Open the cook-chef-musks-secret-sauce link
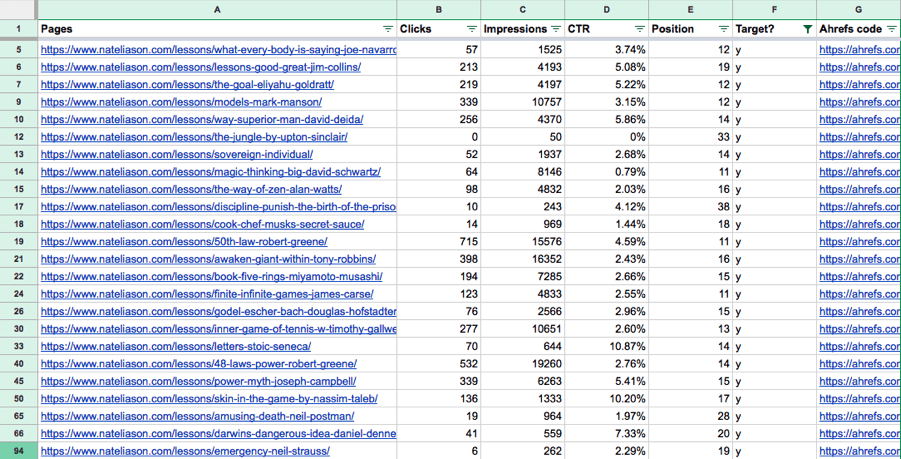This screenshot has height=459, width=901. [202, 224]
